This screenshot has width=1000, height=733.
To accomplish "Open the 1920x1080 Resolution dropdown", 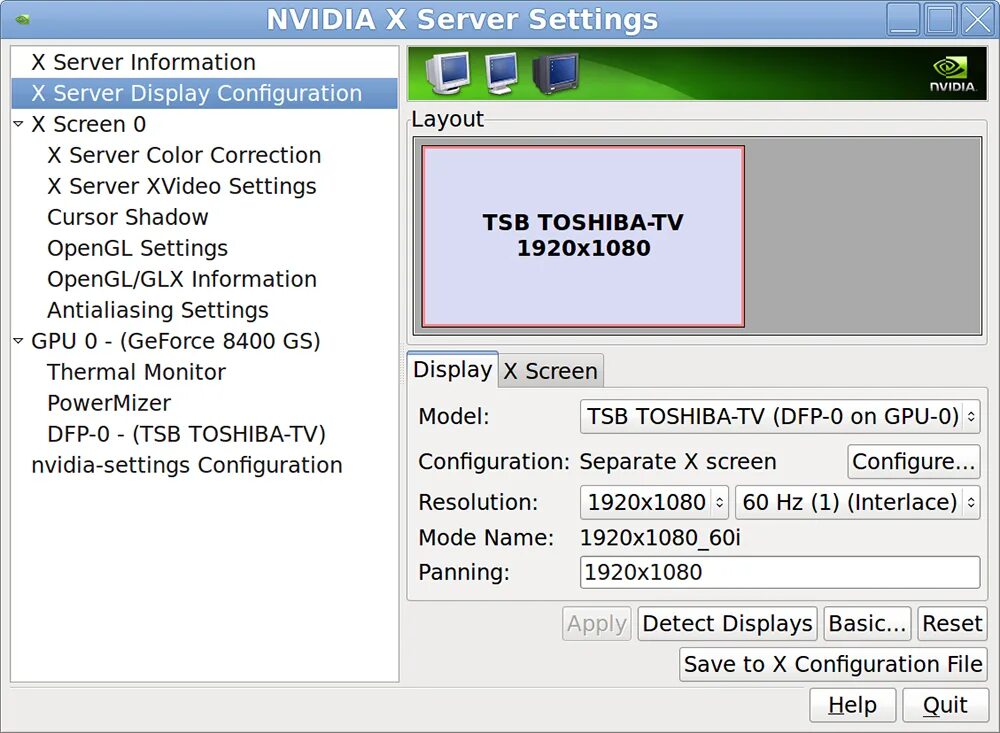I will 654,502.
